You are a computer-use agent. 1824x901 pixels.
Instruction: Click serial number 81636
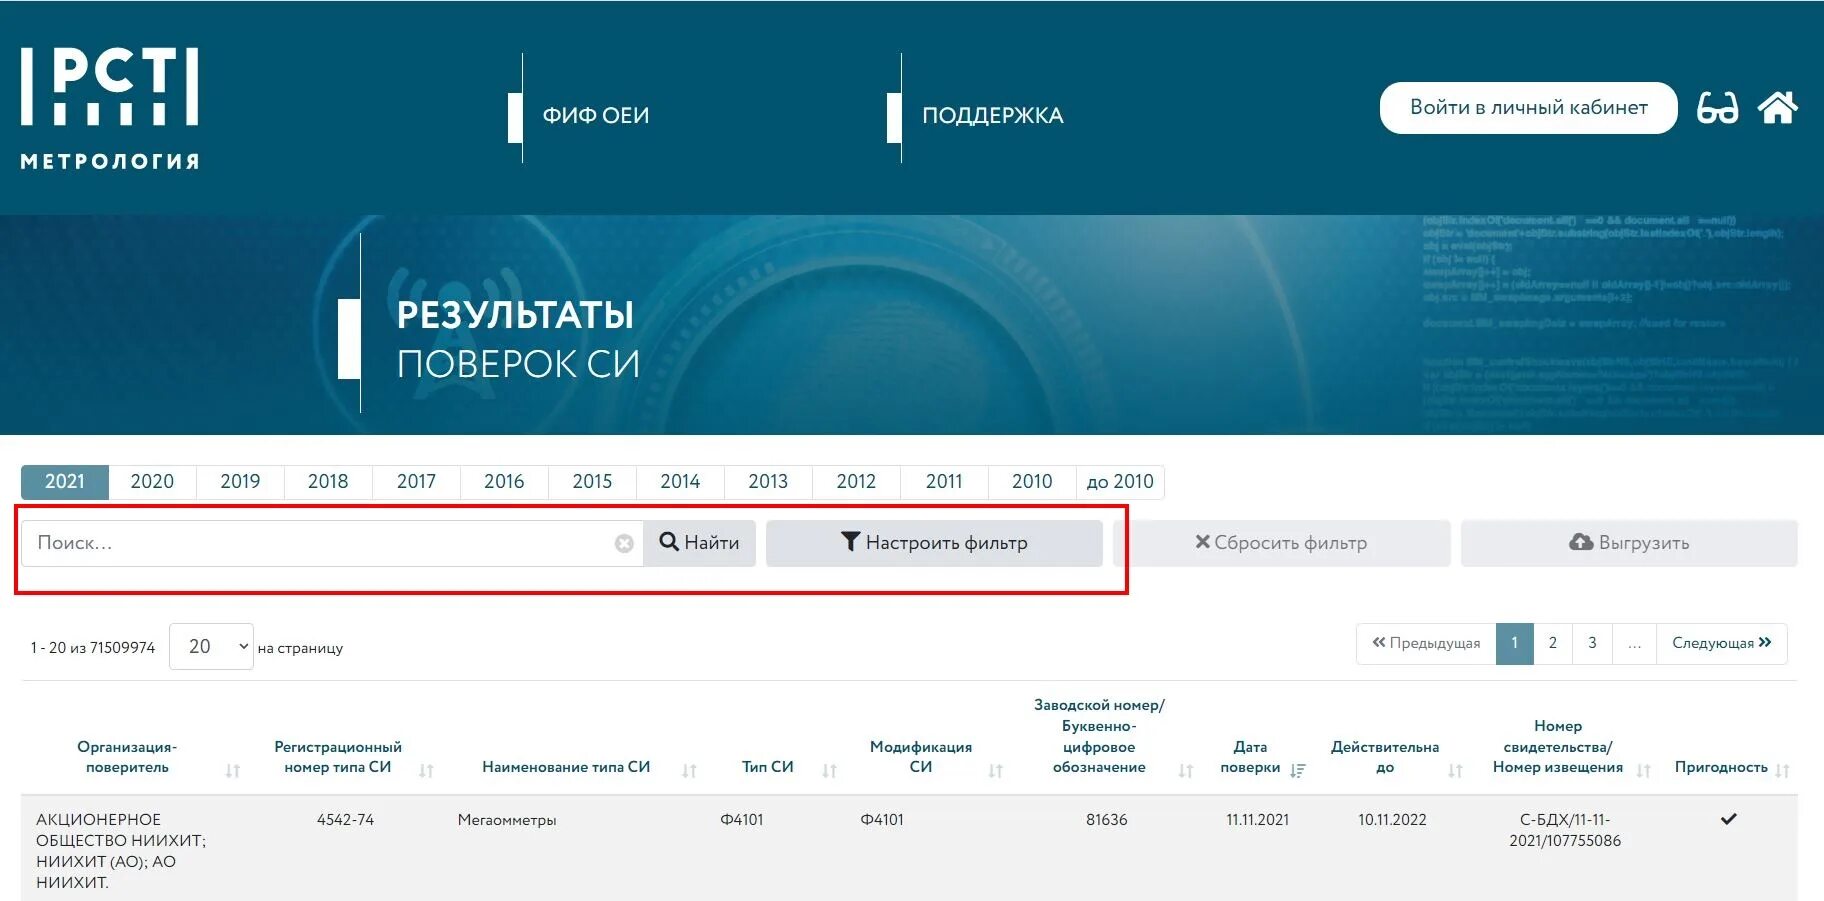[1107, 820]
